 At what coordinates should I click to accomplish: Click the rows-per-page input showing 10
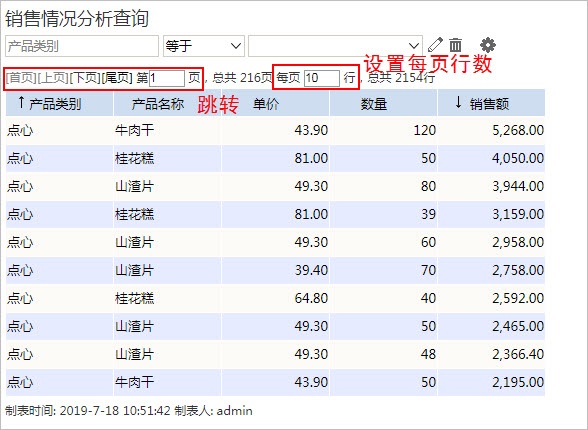click(322, 78)
